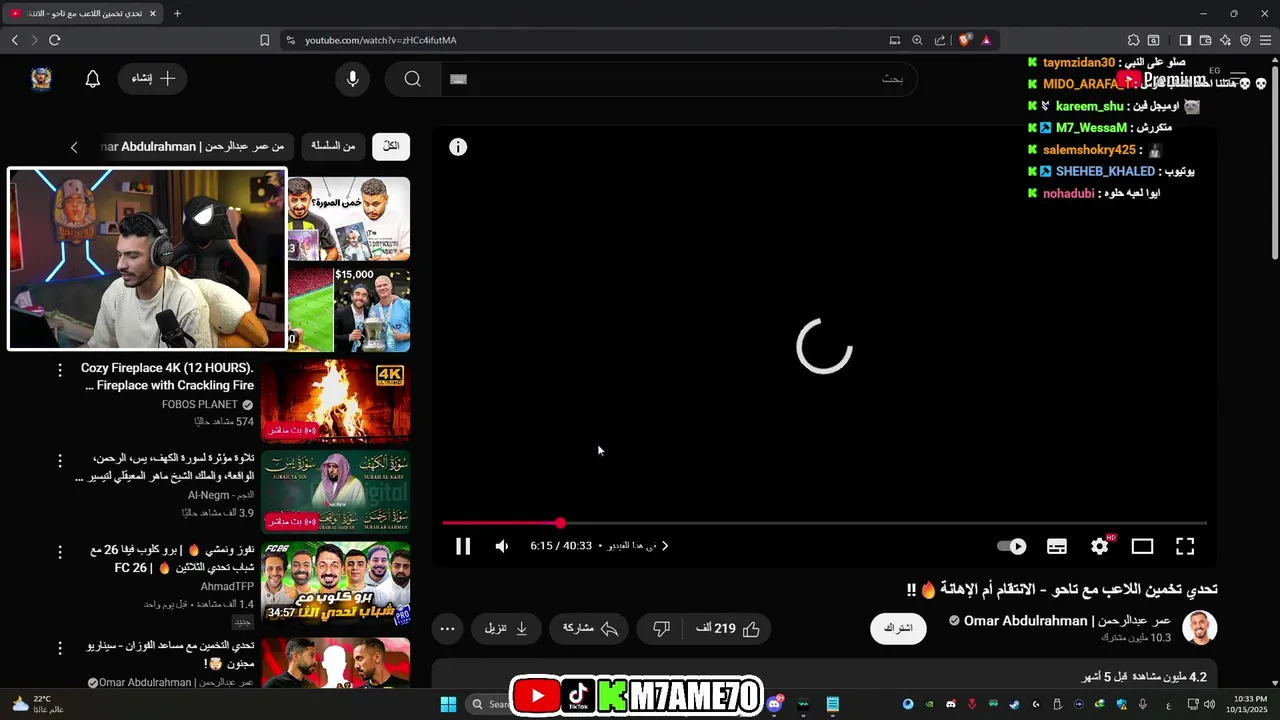
Task: Seek using the red video progress bar
Action: pyautogui.click(x=824, y=523)
